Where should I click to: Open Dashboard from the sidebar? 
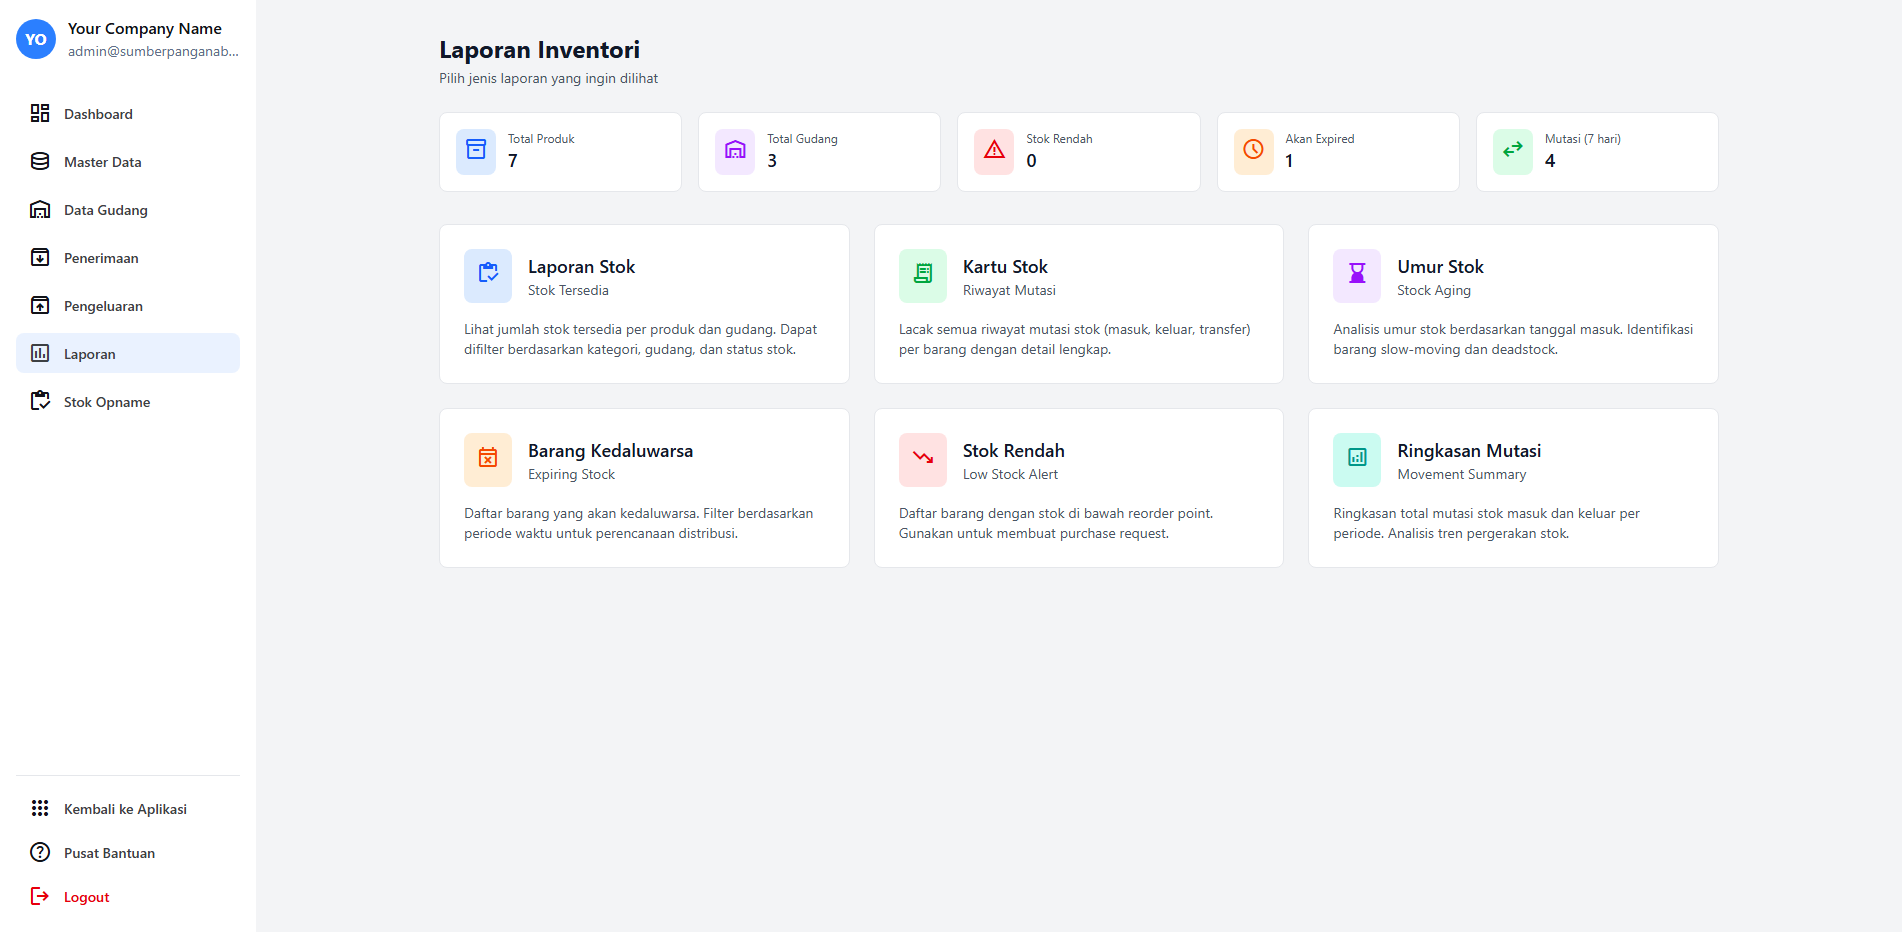[98, 114]
